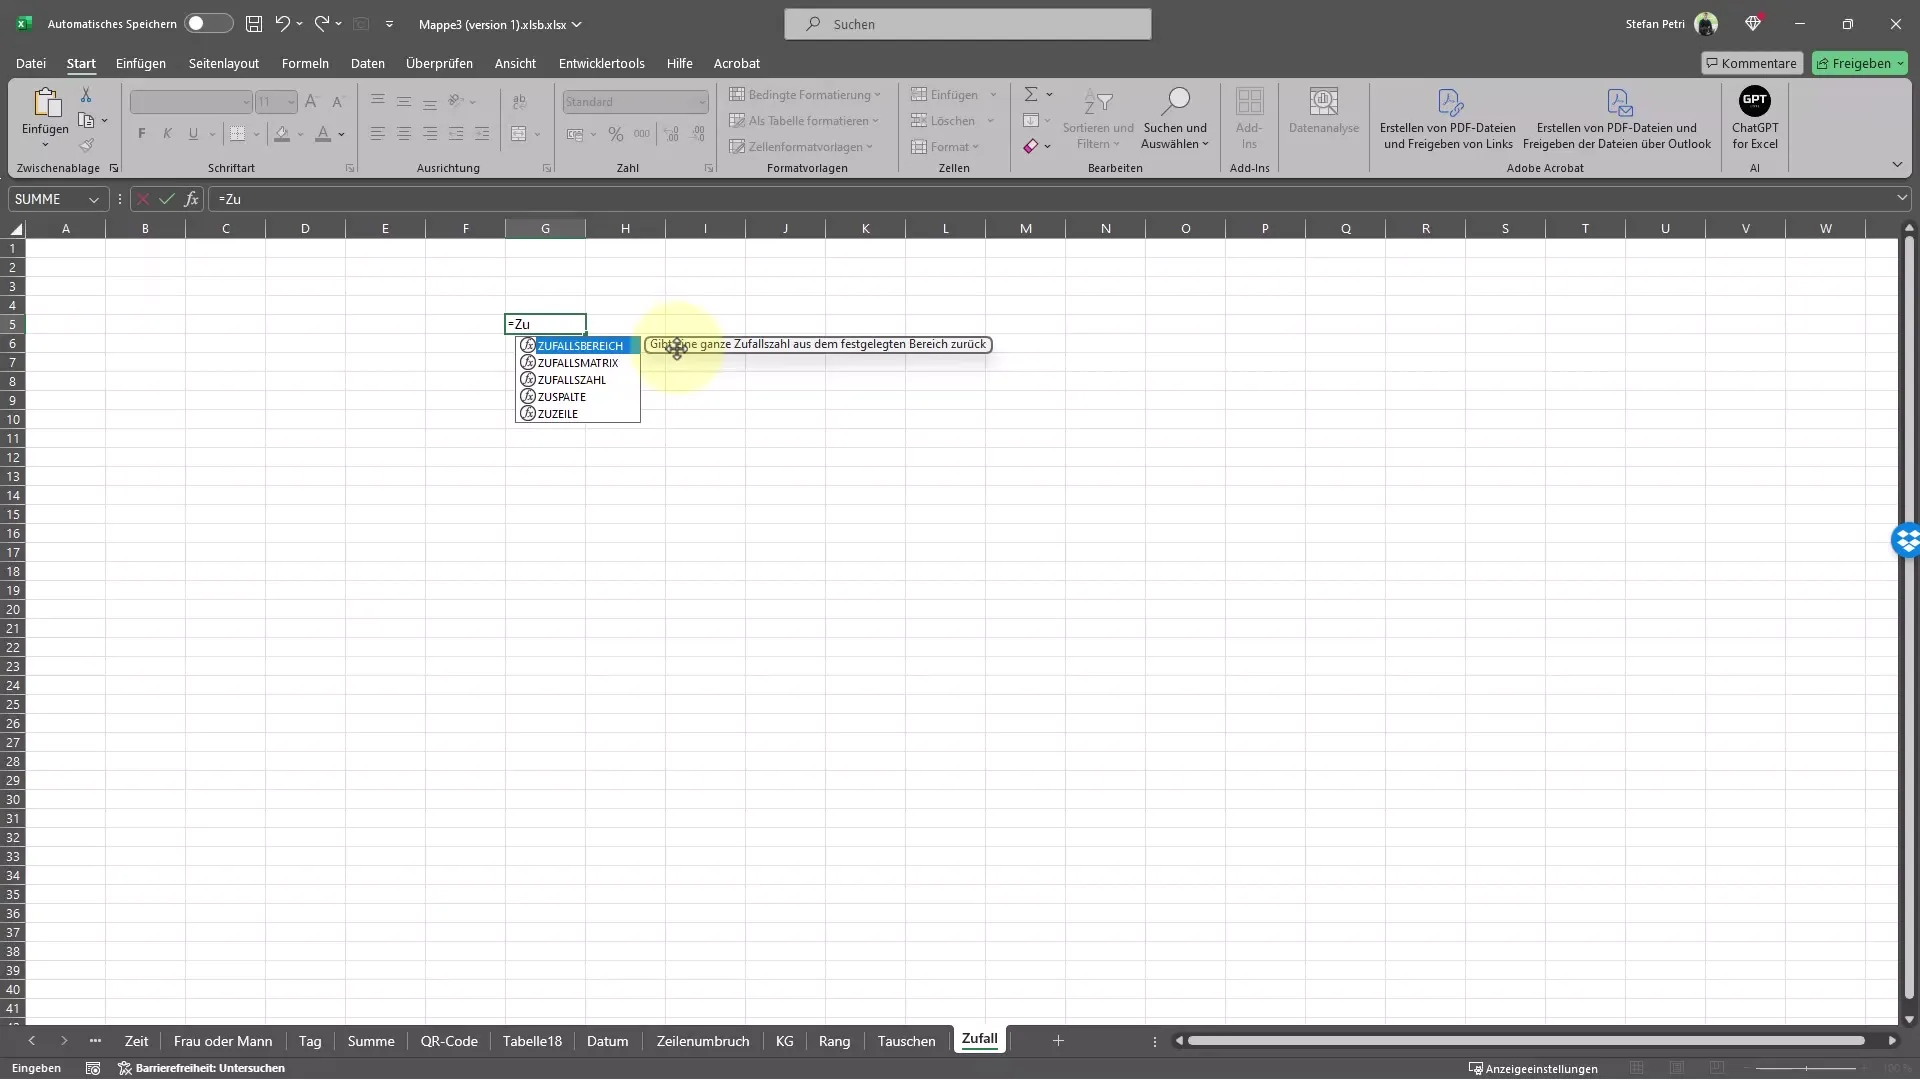
Task: Select column G header
Action: pyautogui.click(x=545, y=229)
